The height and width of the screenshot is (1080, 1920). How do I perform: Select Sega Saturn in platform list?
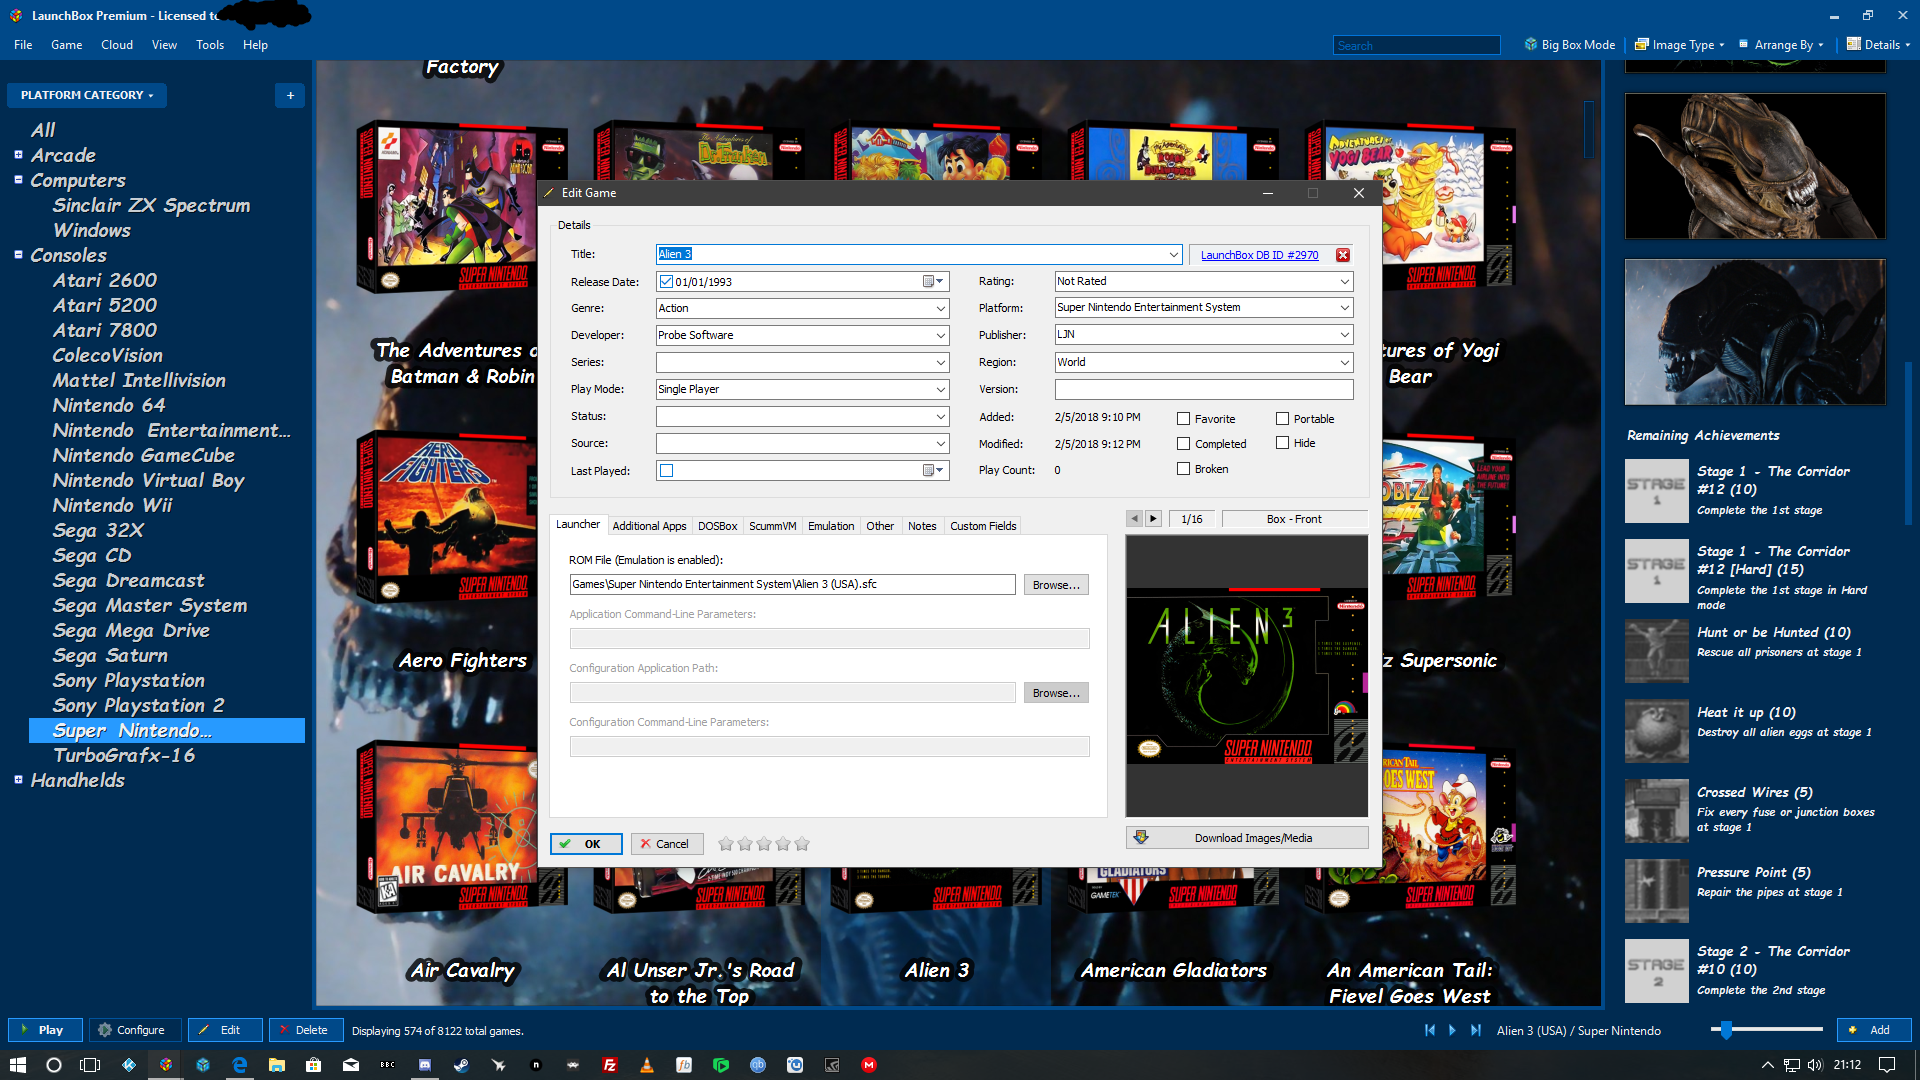(x=110, y=655)
